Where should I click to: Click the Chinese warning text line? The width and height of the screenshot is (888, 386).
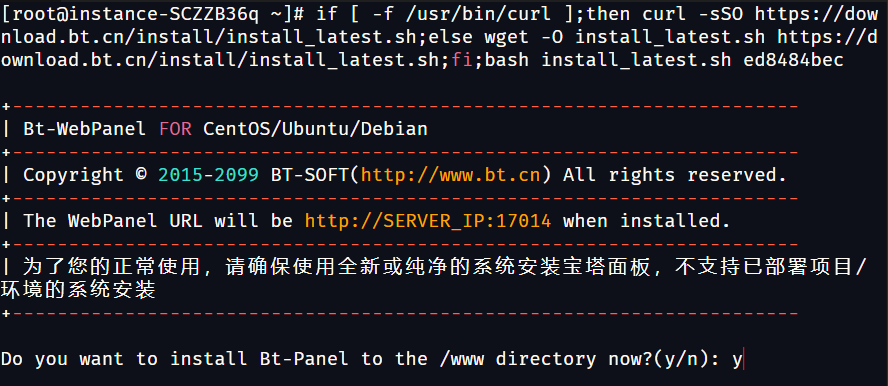point(433,278)
